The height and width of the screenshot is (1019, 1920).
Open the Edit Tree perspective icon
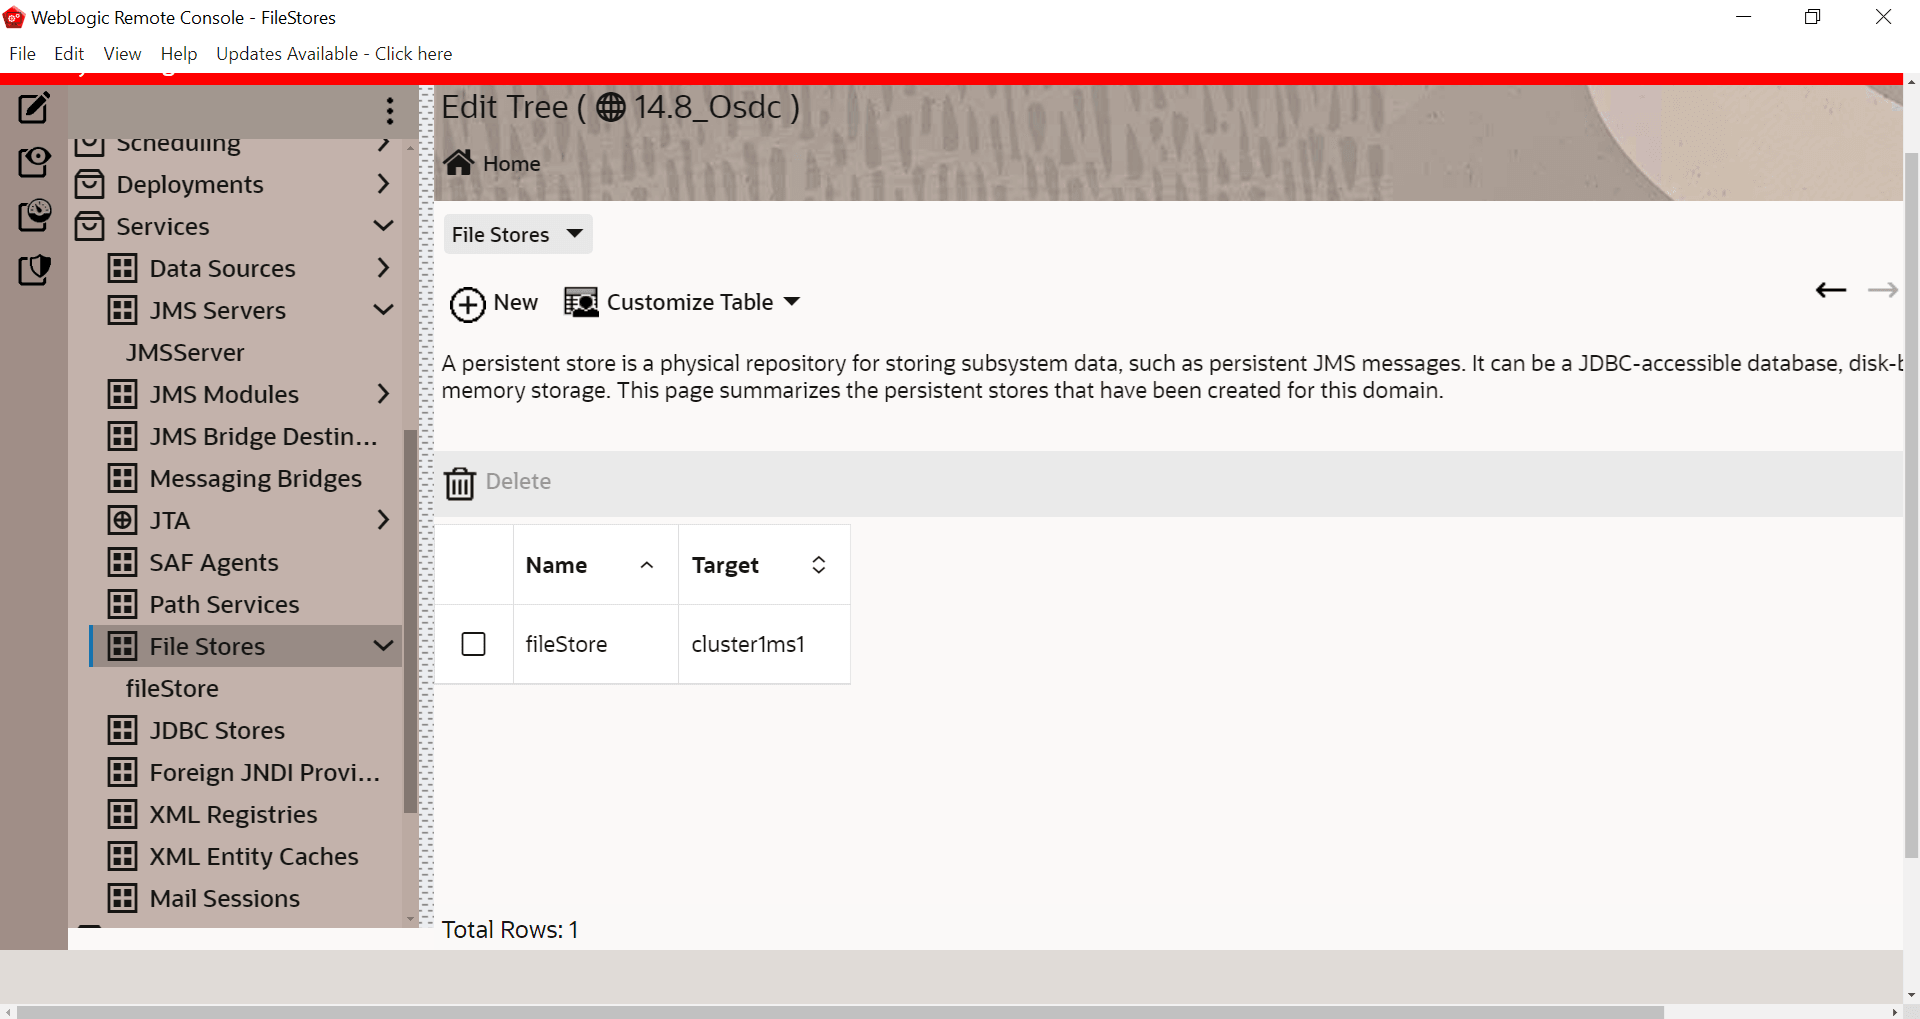tap(34, 107)
